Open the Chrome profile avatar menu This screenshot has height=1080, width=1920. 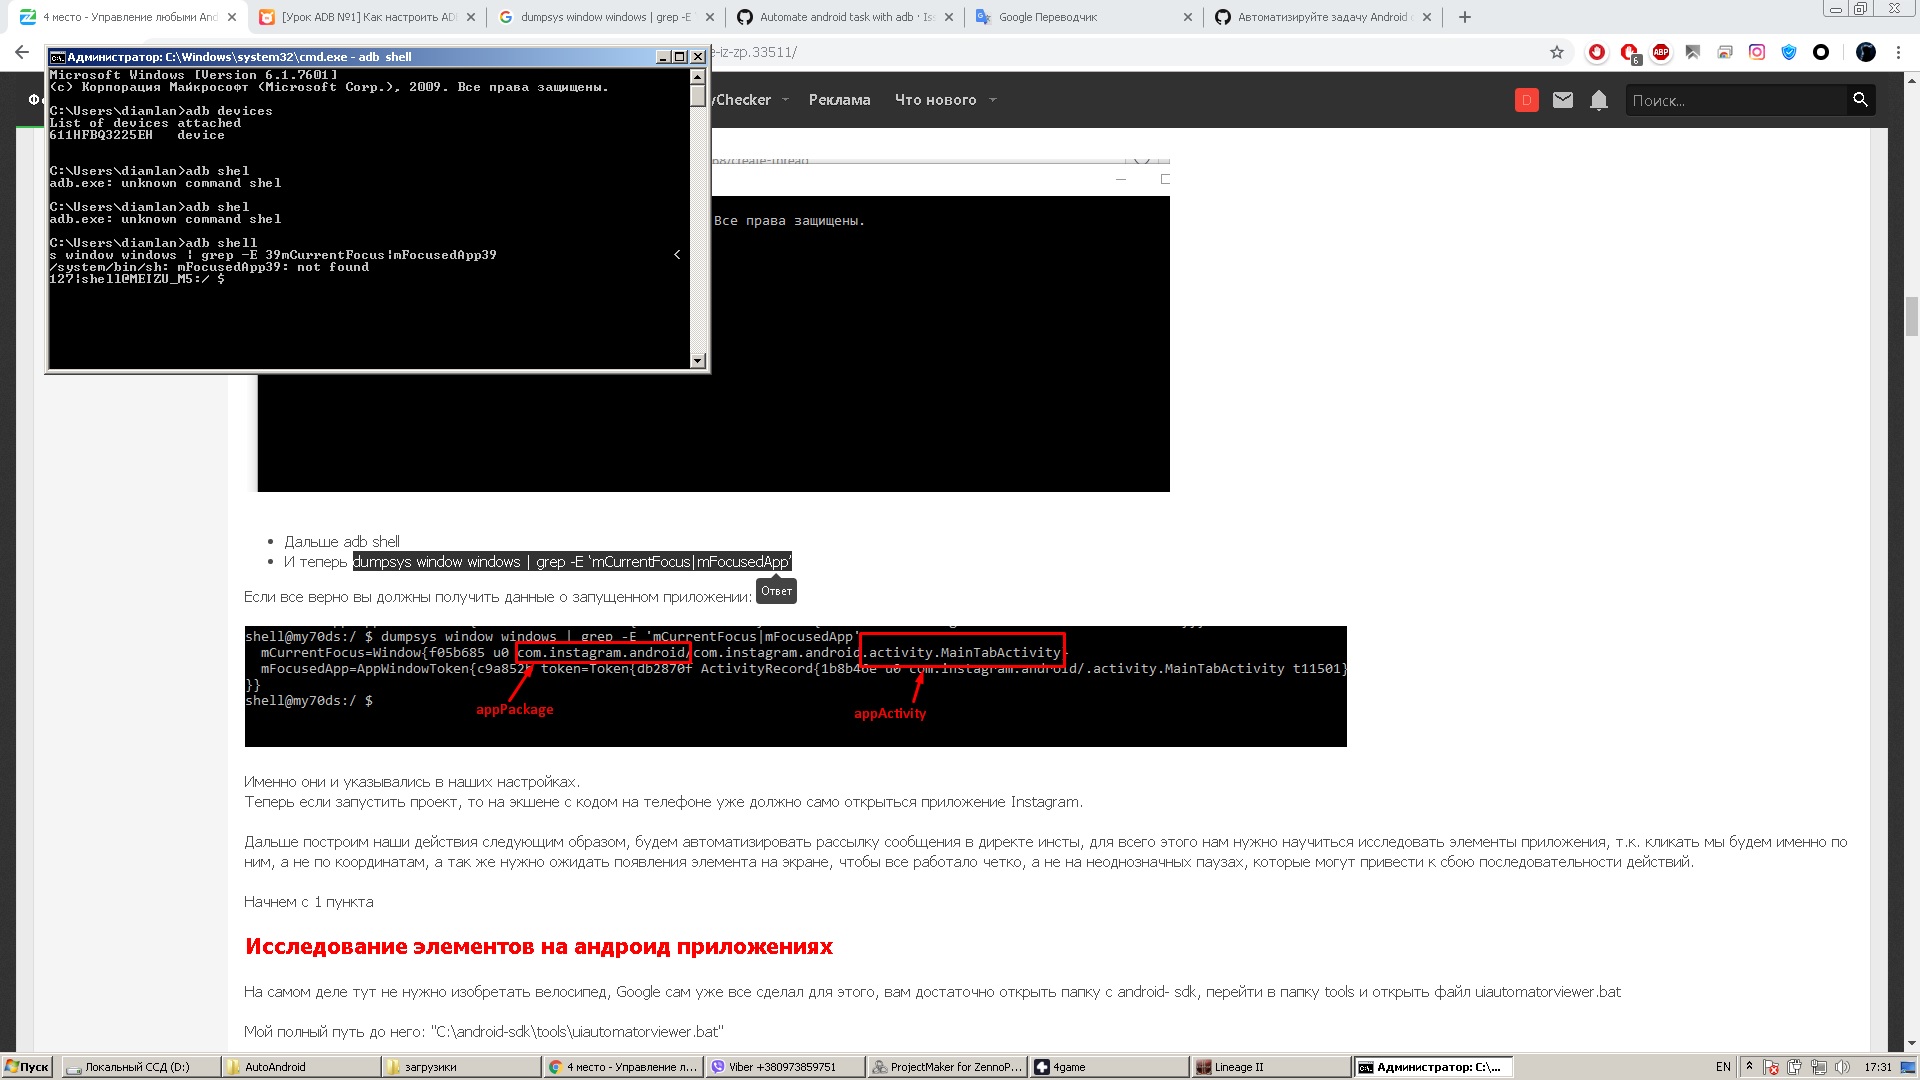pos(1866,52)
